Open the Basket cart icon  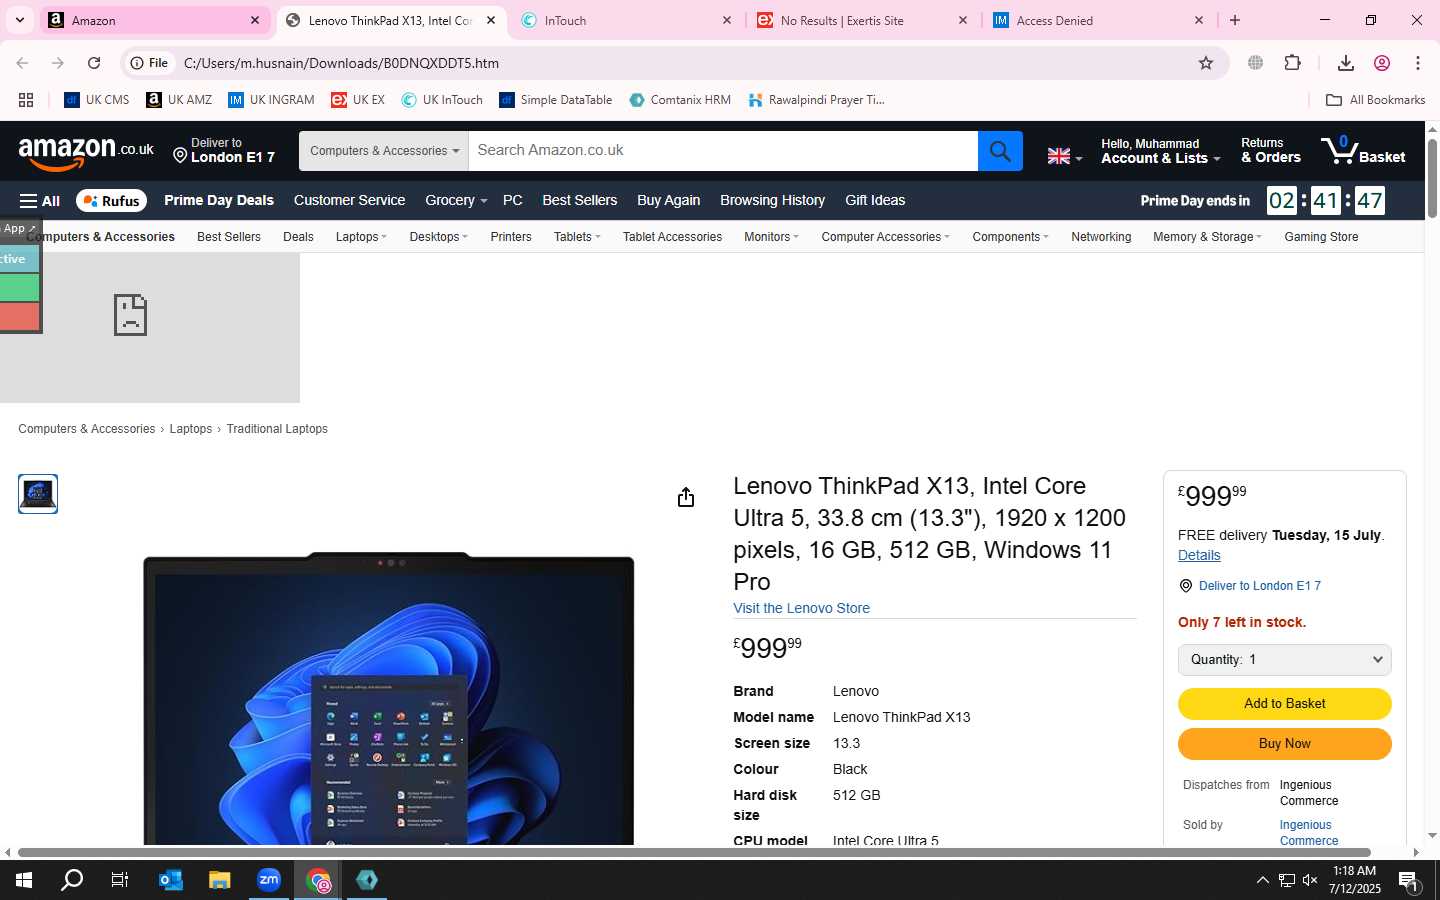click(1362, 151)
